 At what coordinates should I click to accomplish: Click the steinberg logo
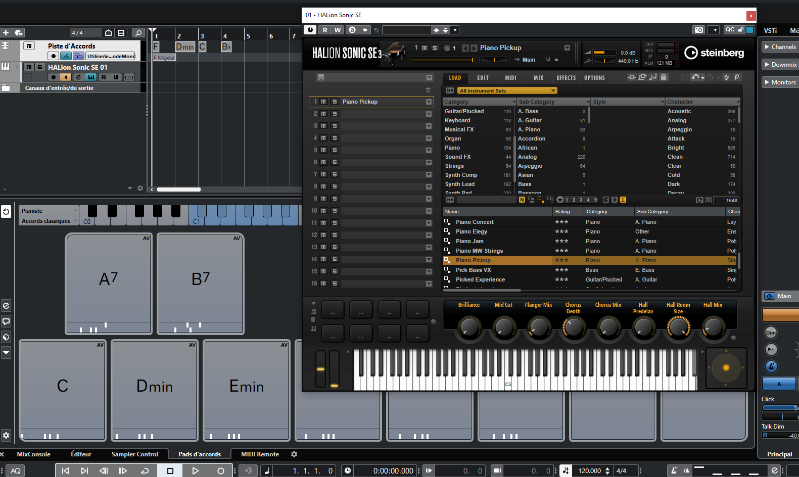[714, 52]
